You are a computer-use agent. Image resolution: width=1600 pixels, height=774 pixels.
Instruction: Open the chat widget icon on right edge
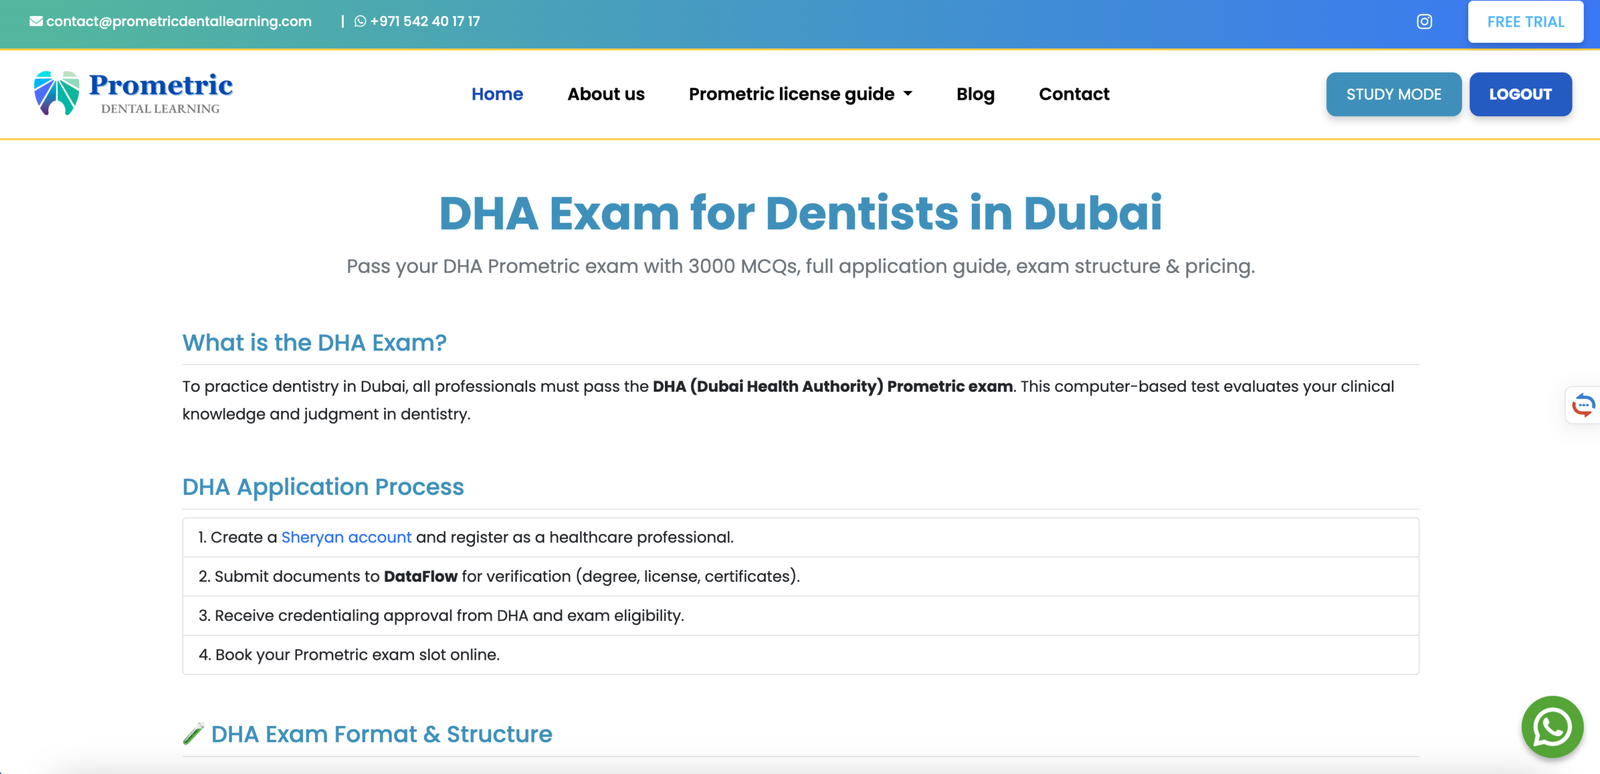point(1583,405)
